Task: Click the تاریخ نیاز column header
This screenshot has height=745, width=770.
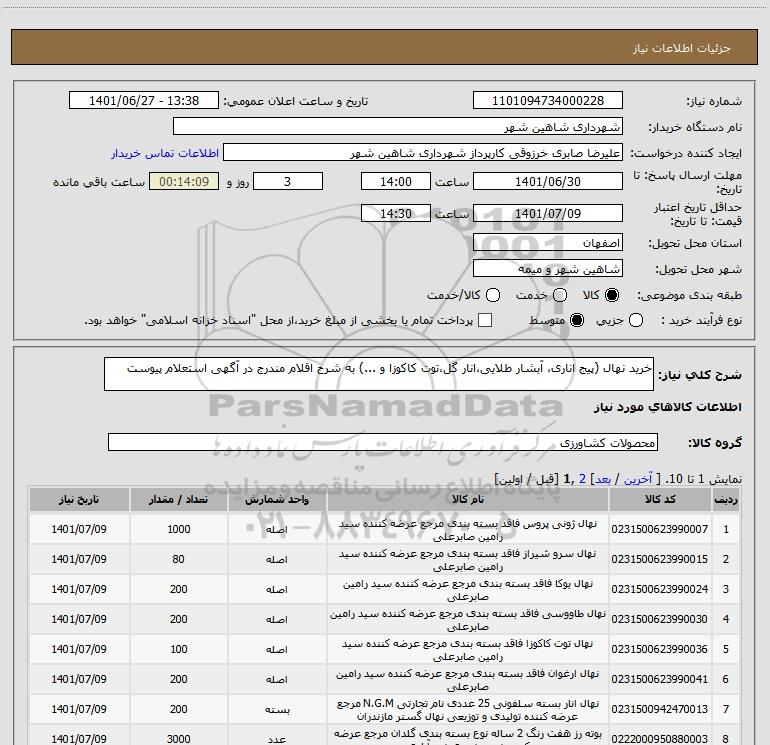Action: pyautogui.click(x=79, y=499)
